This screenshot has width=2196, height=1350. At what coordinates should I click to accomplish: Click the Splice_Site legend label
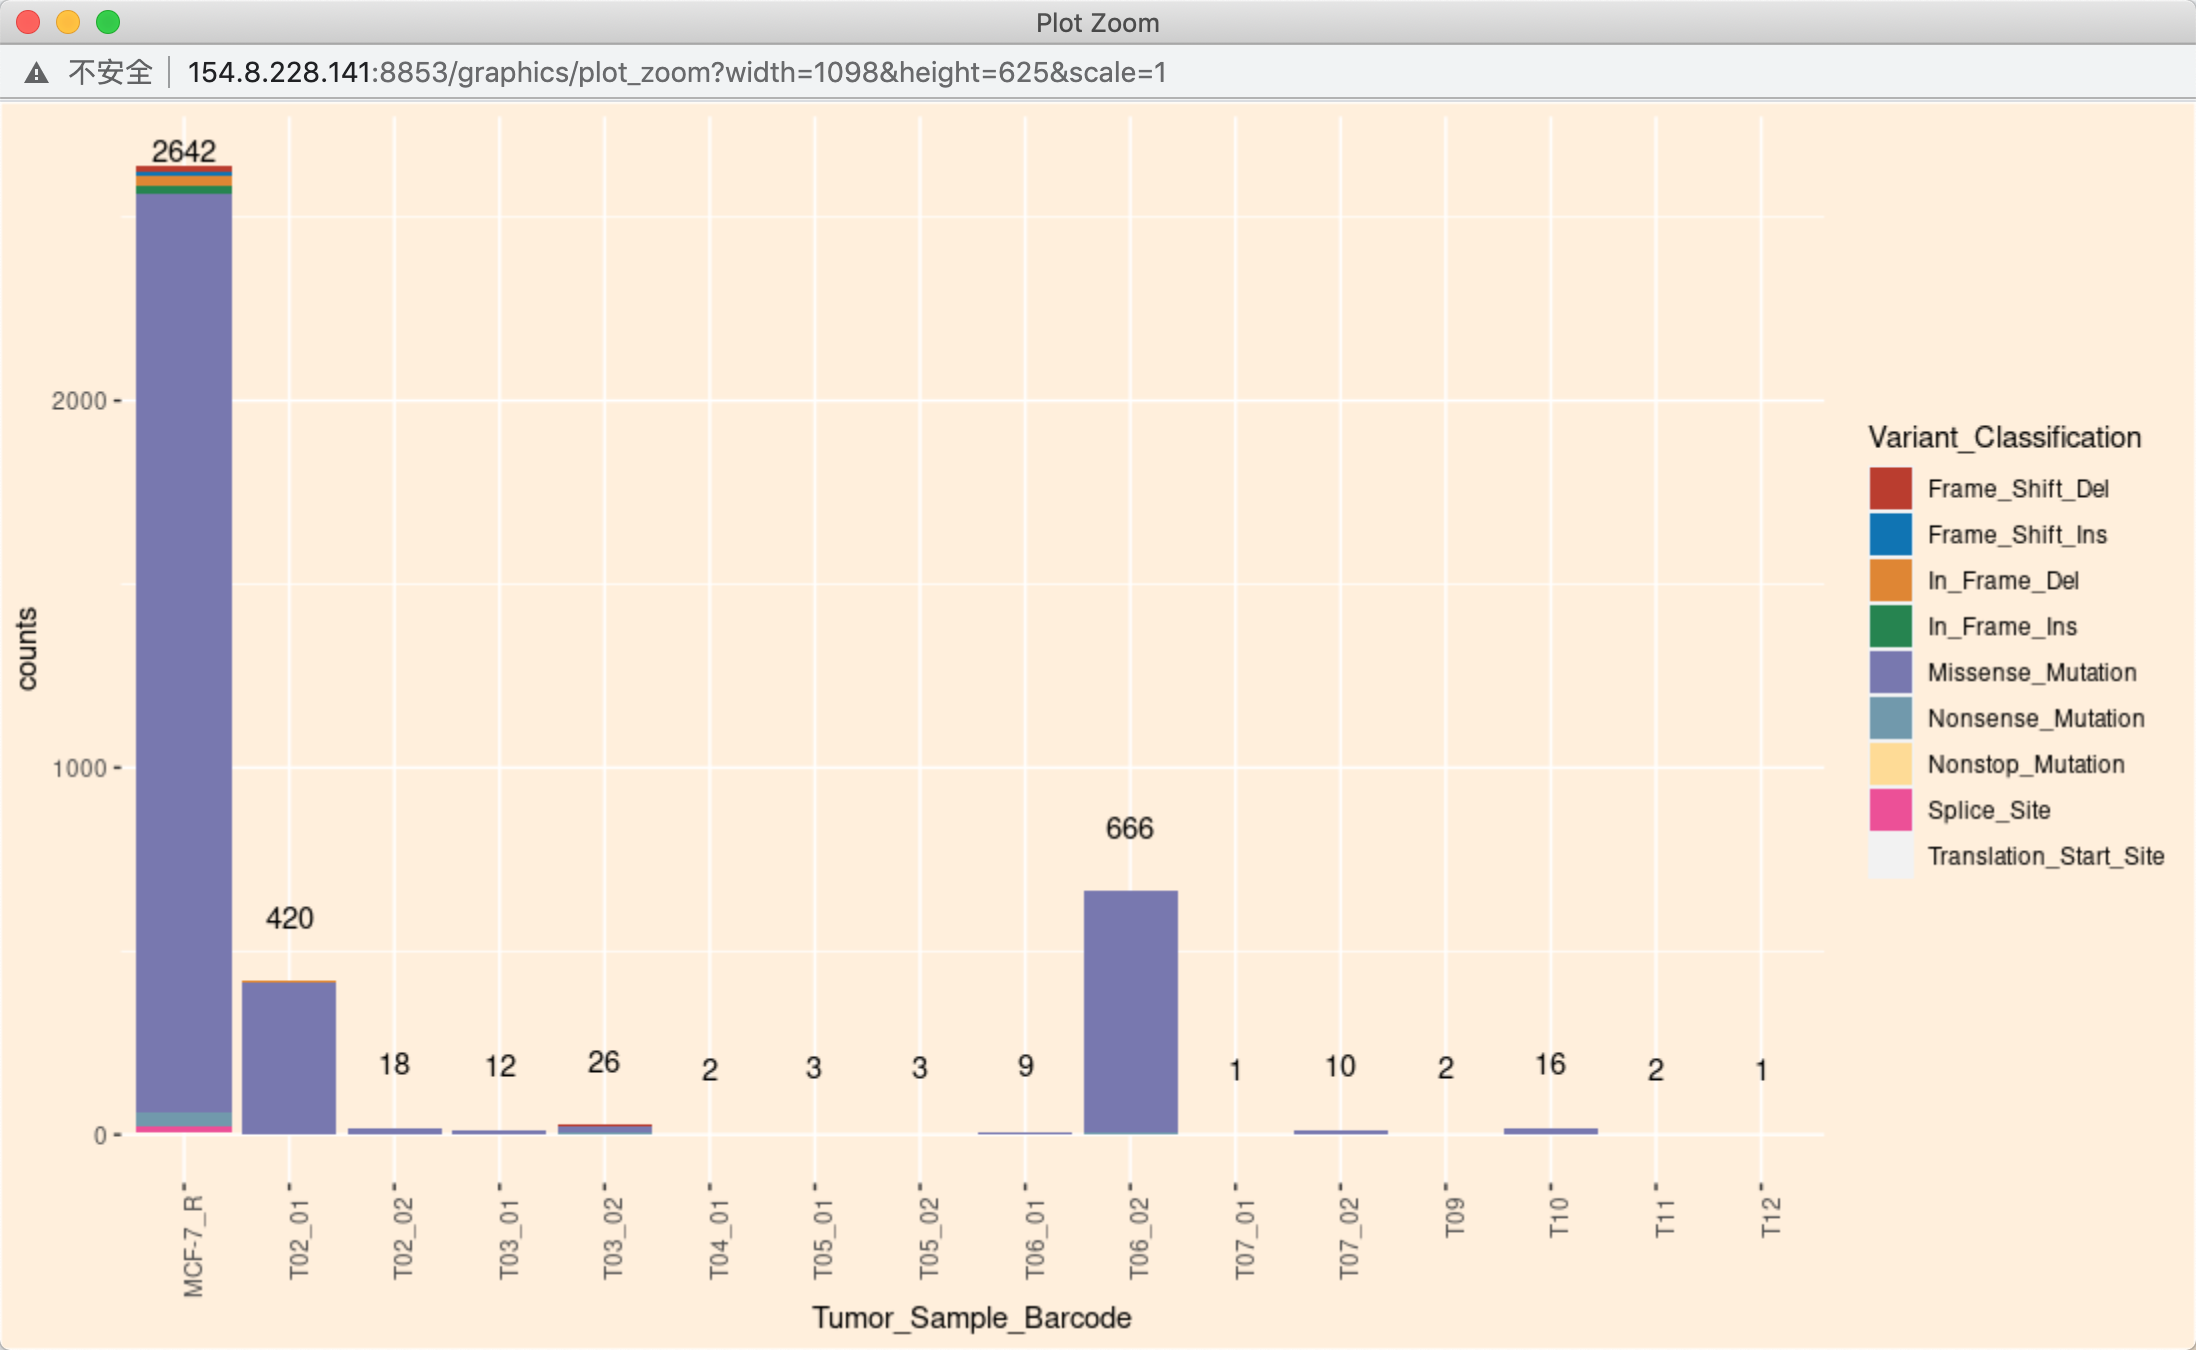(x=1989, y=811)
